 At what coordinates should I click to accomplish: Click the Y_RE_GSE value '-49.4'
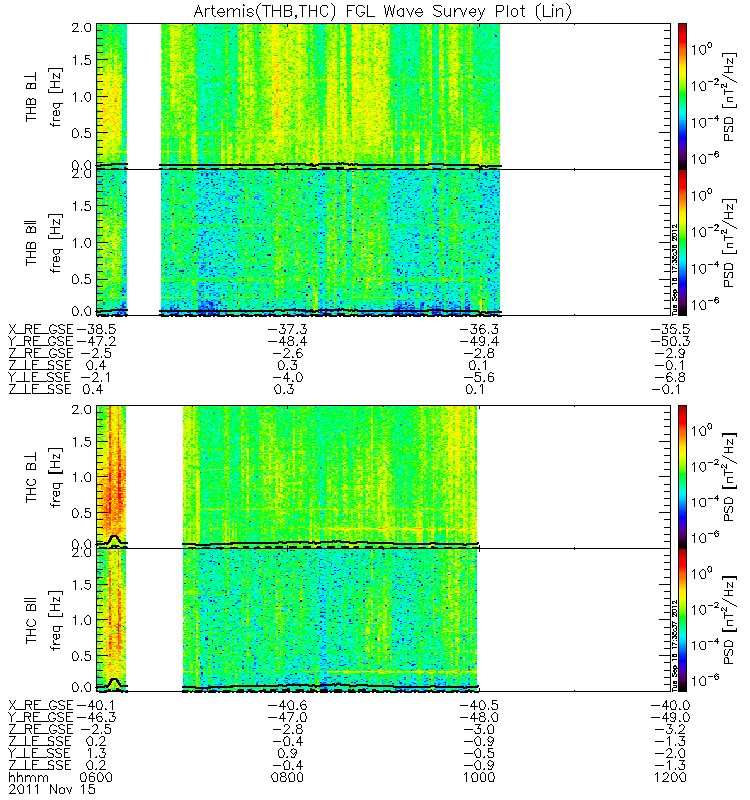click(x=479, y=341)
